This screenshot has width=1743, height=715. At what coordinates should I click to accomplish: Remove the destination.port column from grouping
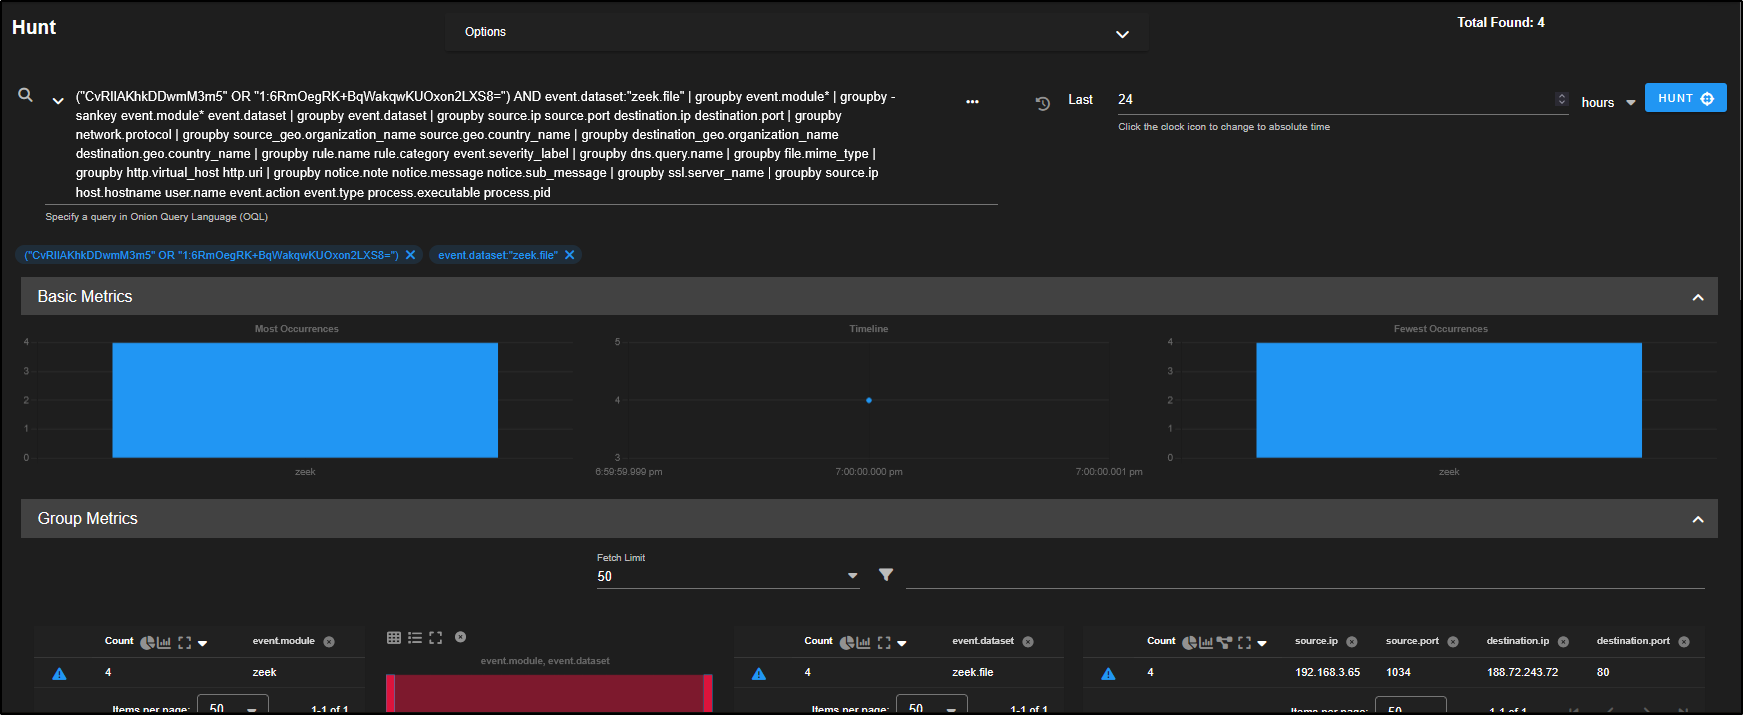click(1684, 642)
